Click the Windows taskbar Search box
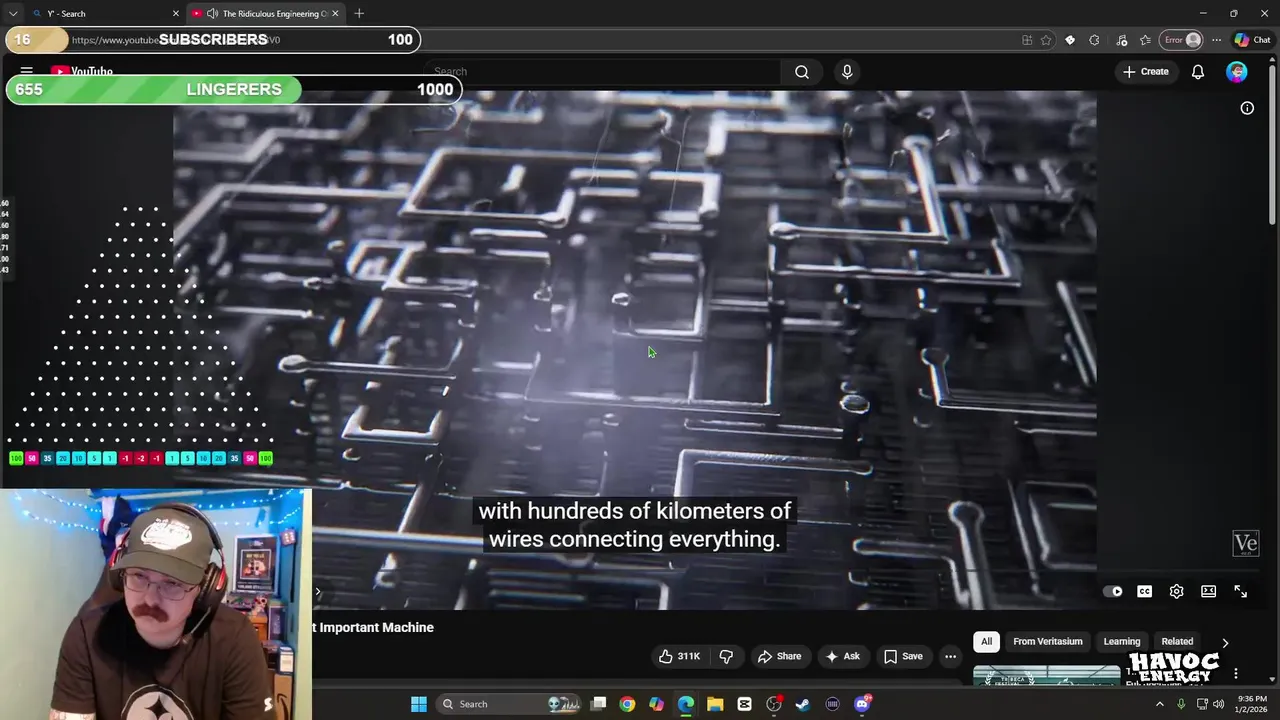 point(510,704)
